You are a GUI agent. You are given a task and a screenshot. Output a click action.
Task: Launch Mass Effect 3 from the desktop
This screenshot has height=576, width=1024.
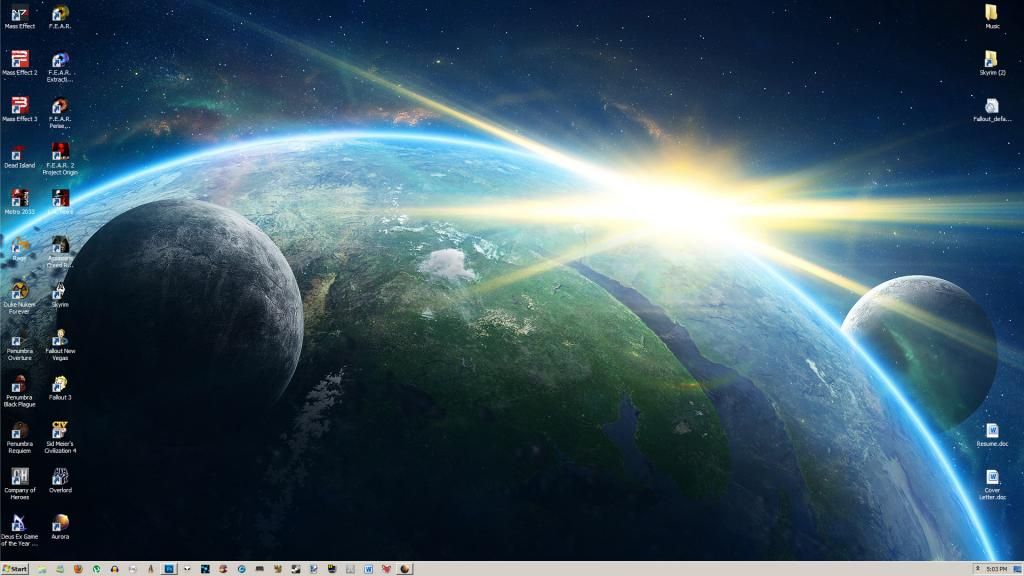point(19,106)
